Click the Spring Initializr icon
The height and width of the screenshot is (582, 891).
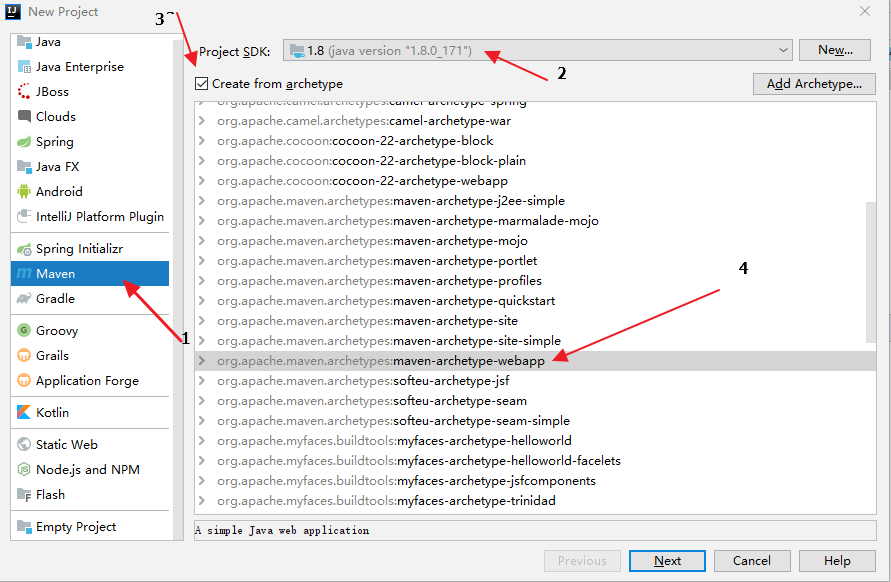point(24,249)
